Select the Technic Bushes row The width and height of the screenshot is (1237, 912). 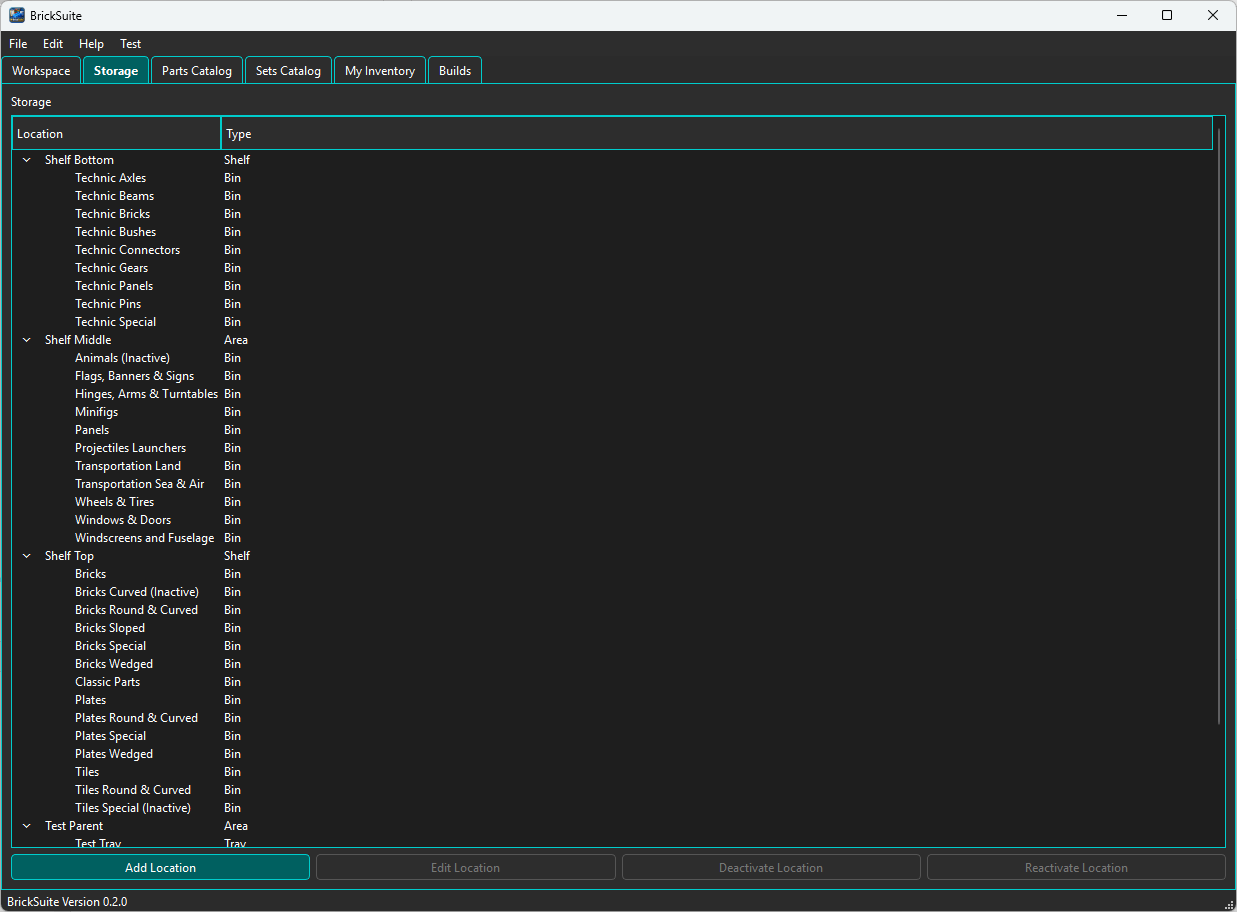[x=613, y=232]
